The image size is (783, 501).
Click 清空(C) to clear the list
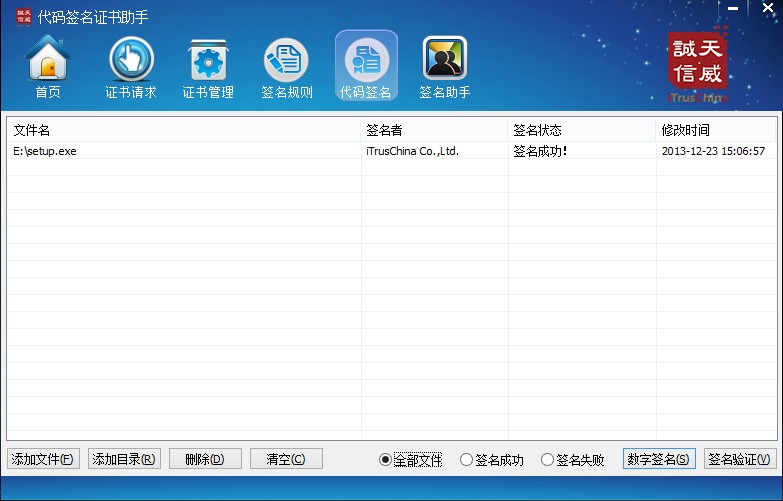286,459
